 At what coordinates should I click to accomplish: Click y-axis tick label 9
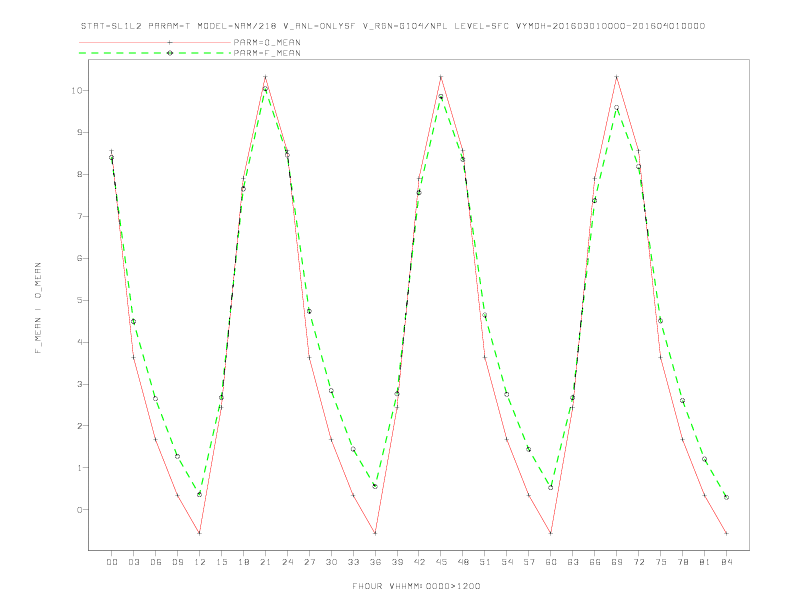[80, 132]
